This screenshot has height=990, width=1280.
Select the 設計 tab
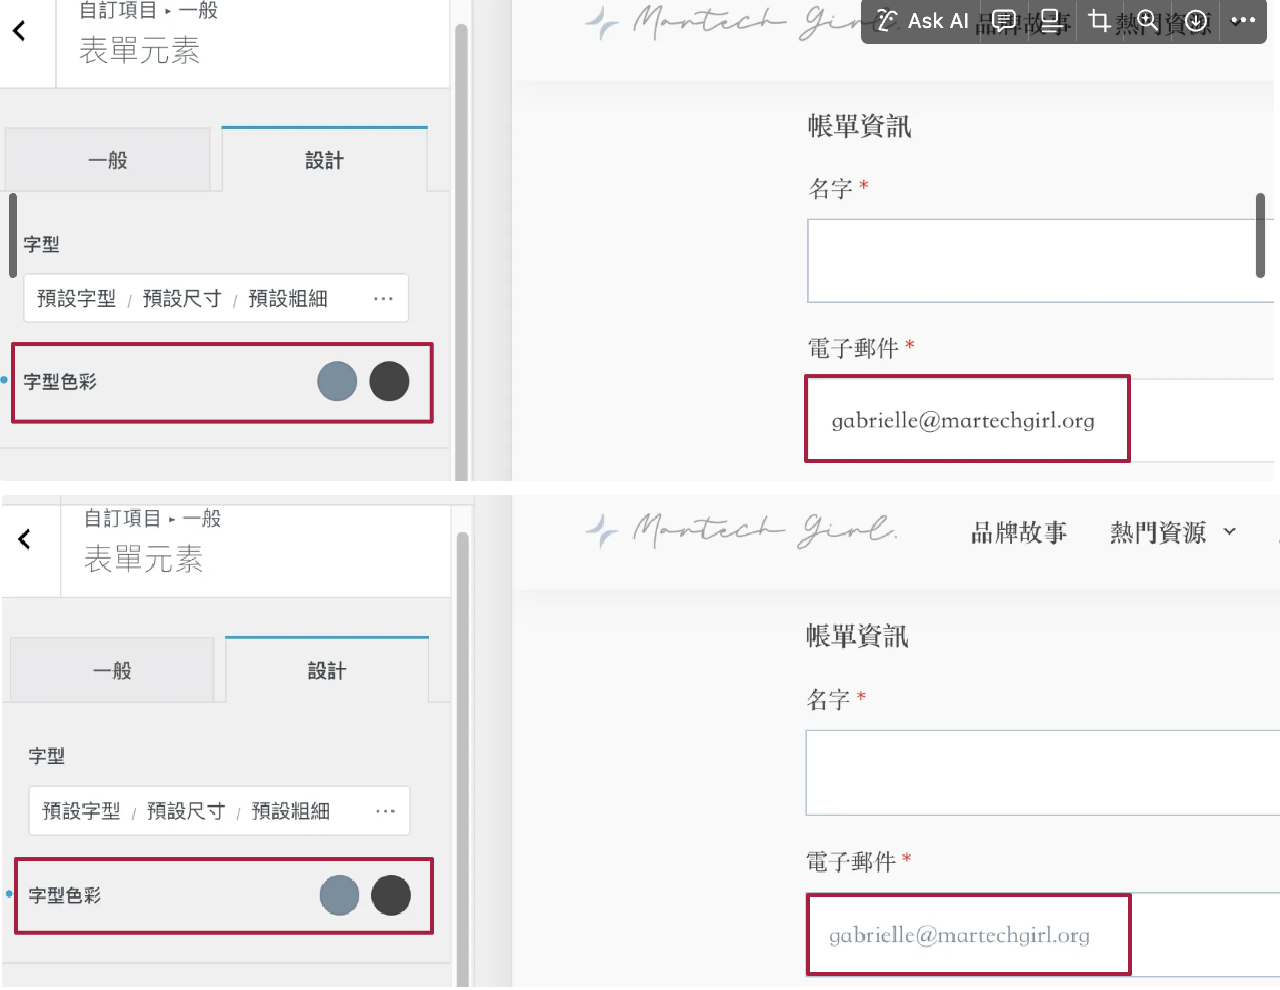pyautogui.click(x=324, y=159)
